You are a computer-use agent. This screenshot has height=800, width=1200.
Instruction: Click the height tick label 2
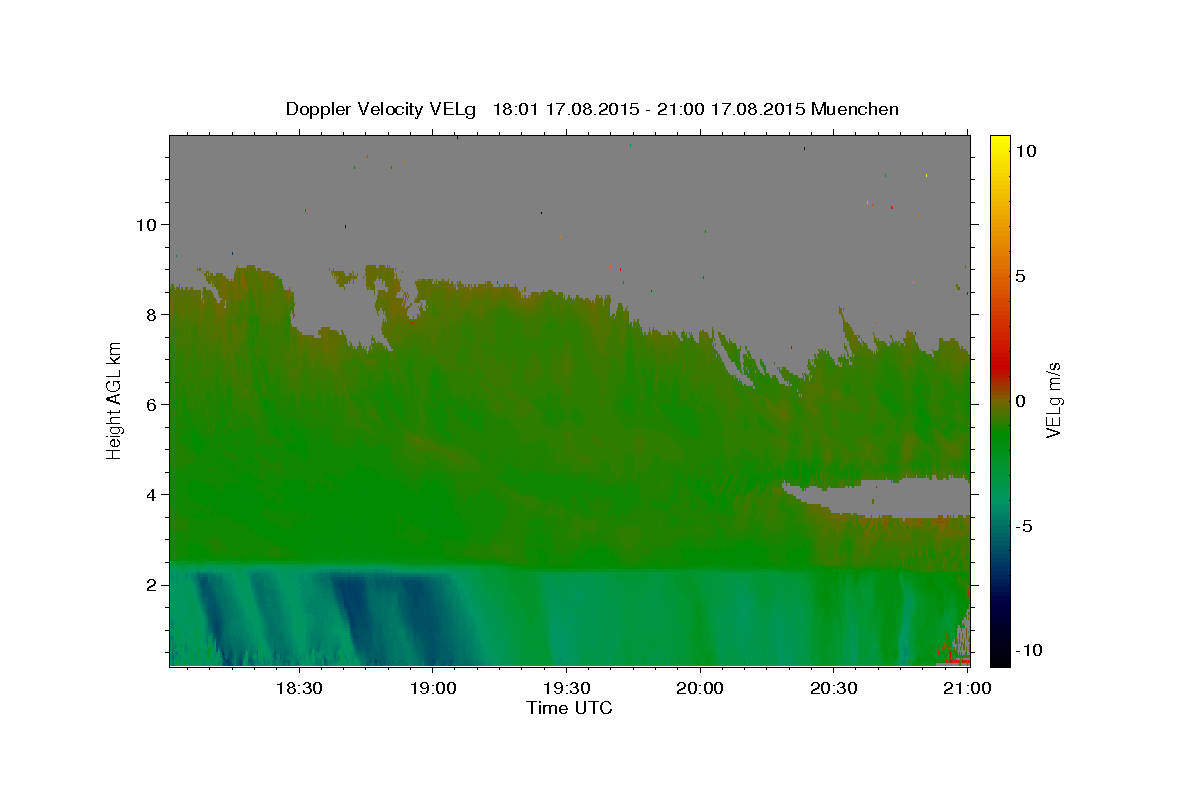coord(153,585)
